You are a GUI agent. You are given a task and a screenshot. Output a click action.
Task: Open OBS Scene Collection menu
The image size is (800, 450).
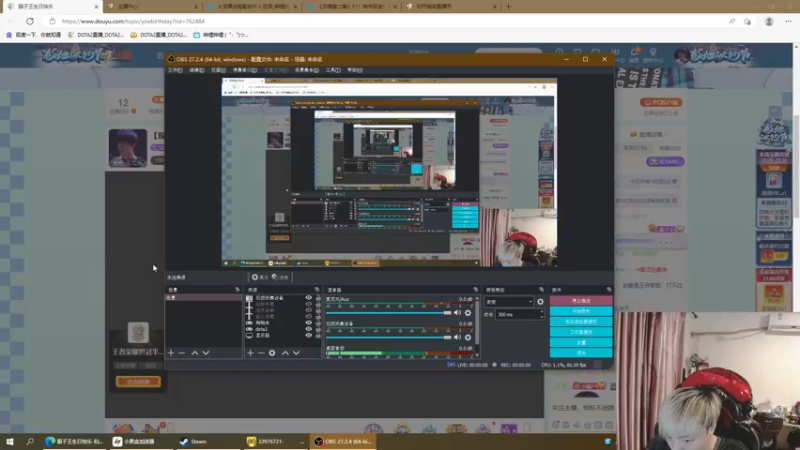point(307,70)
